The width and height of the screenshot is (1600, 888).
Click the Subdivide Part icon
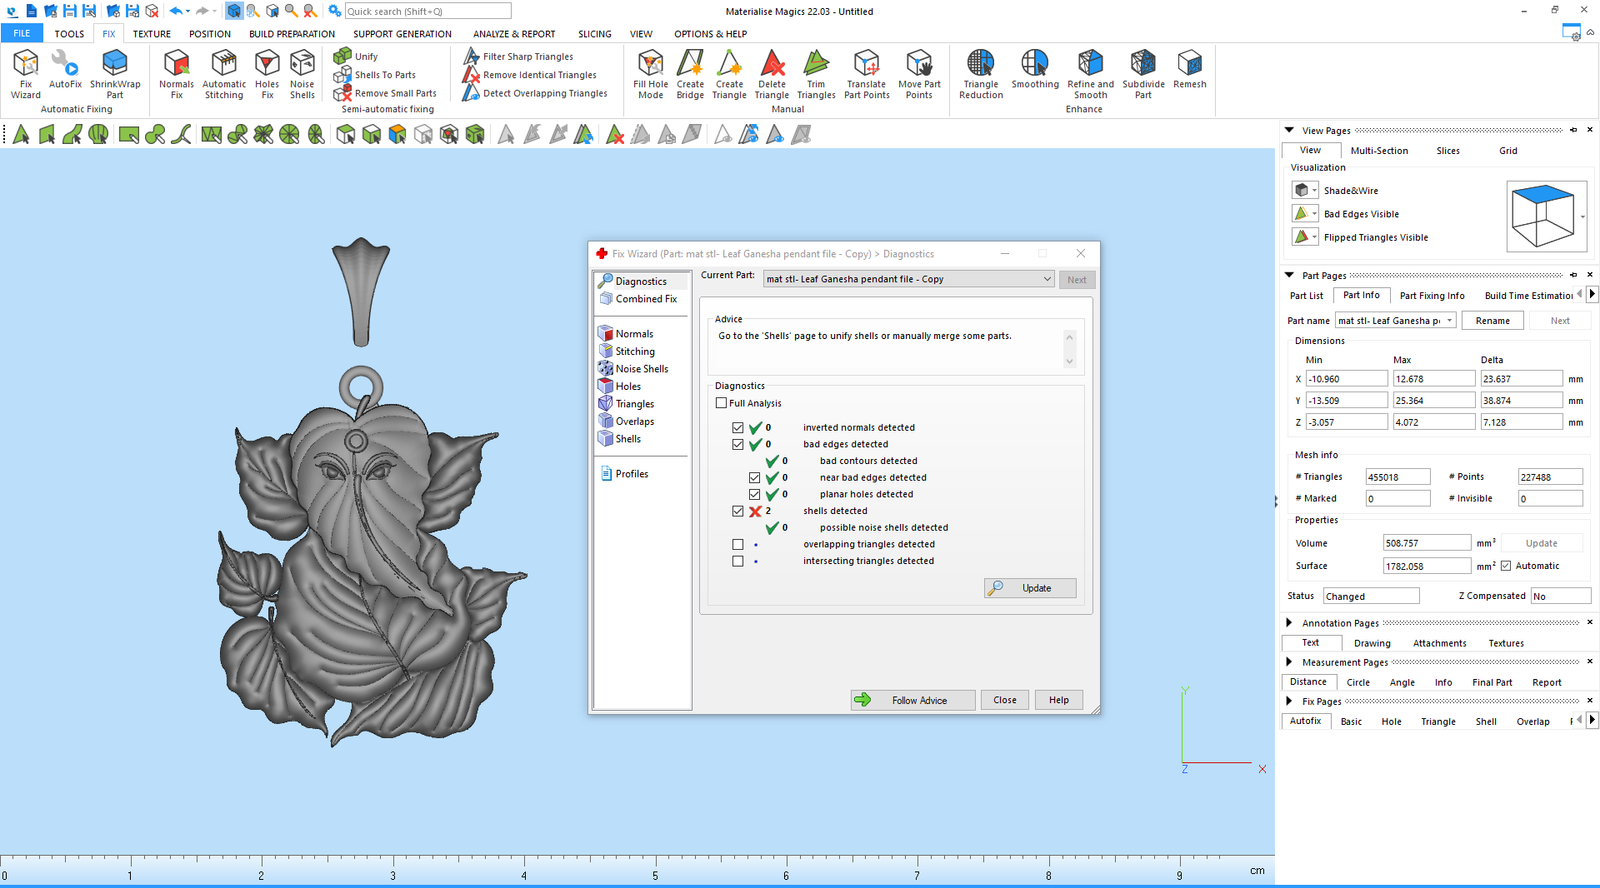tap(1143, 74)
